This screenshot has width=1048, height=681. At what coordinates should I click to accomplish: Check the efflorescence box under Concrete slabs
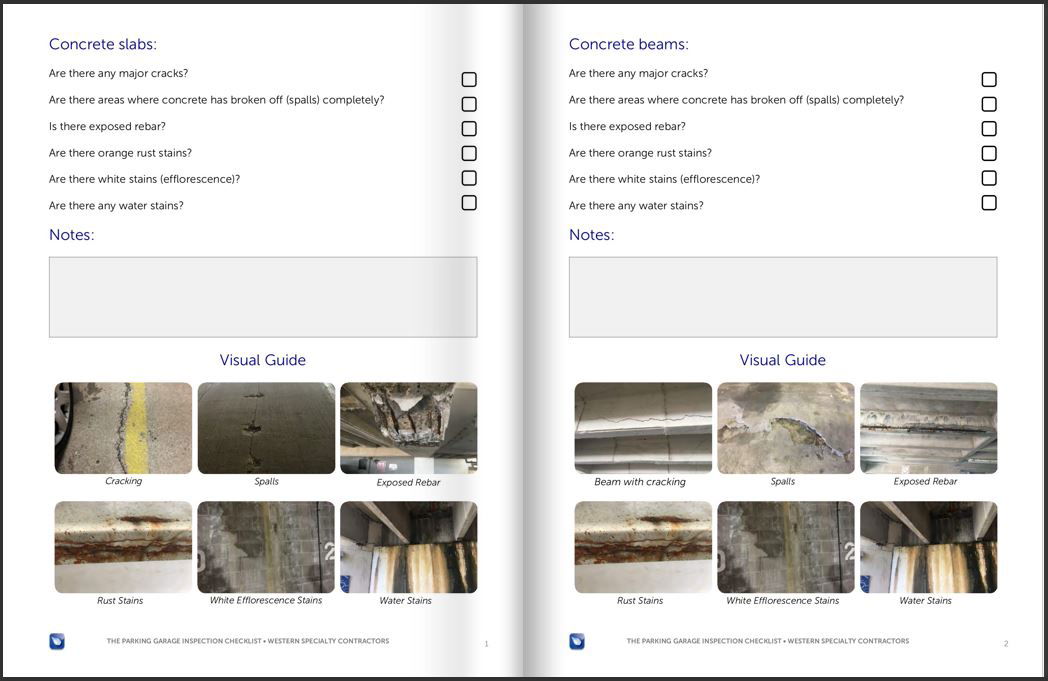pos(469,177)
